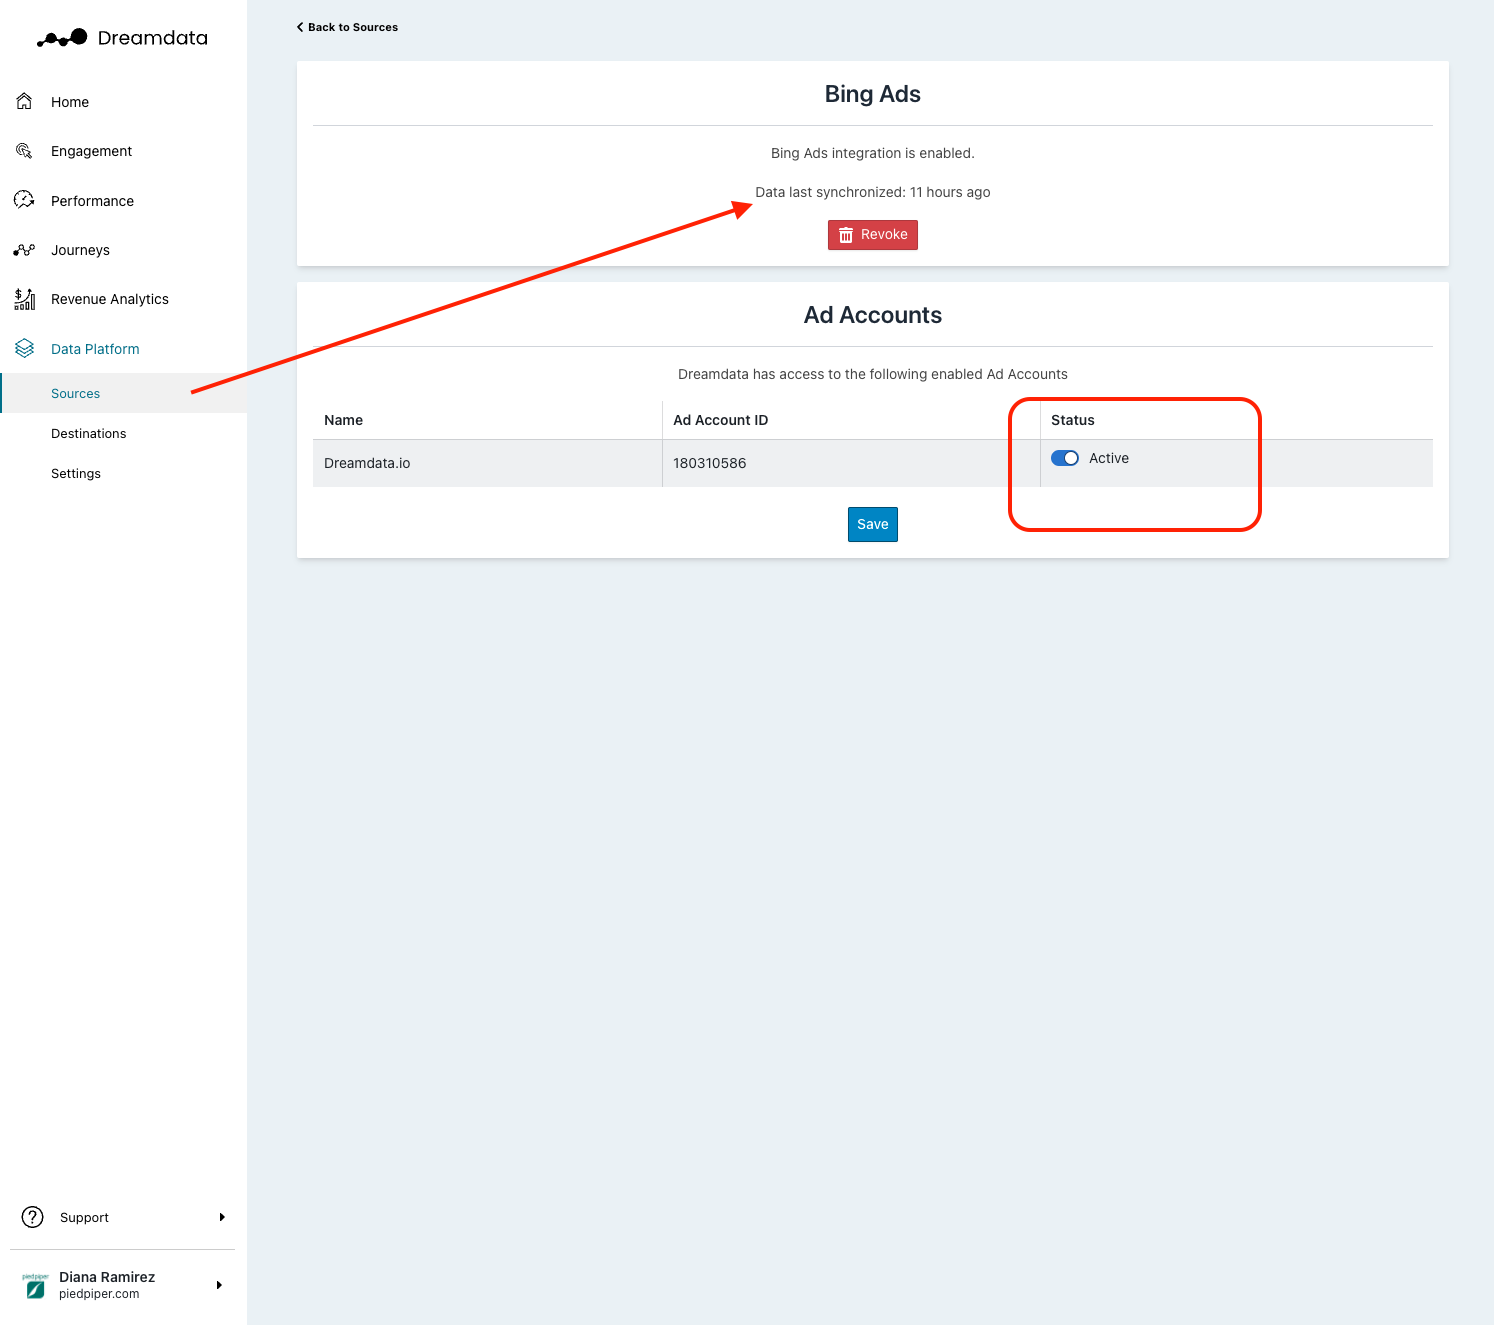
Task: Click the Data last synchronized text
Action: (873, 192)
